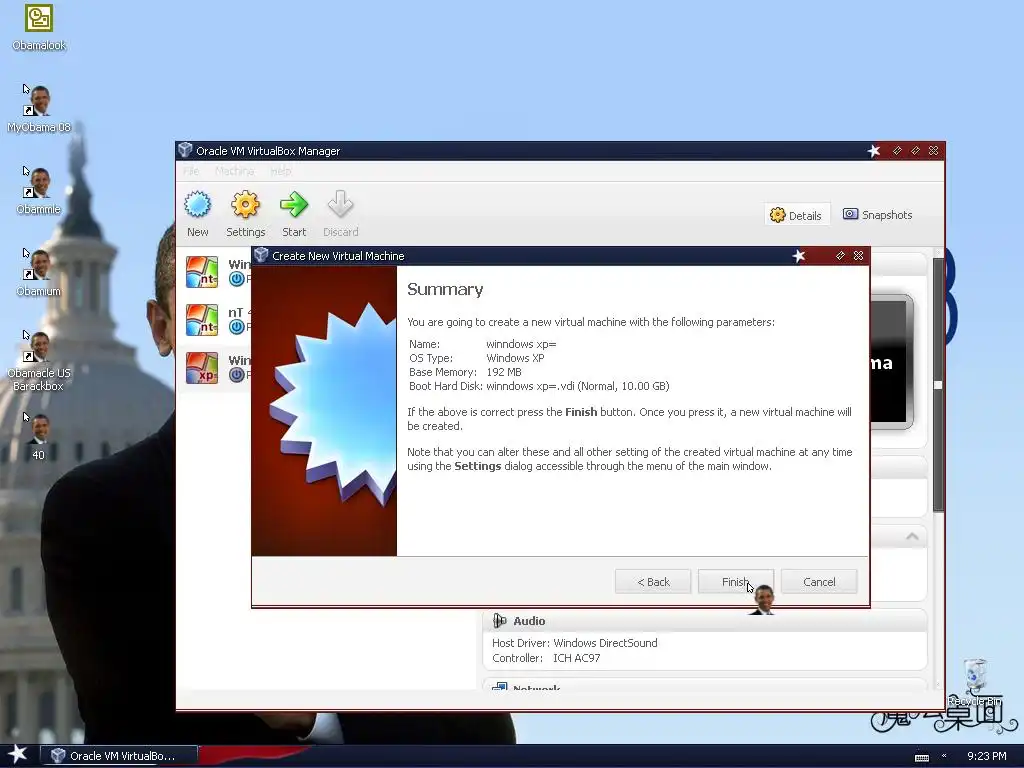Click the Finish button in the wizard
1024x768 pixels.
[x=735, y=581]
